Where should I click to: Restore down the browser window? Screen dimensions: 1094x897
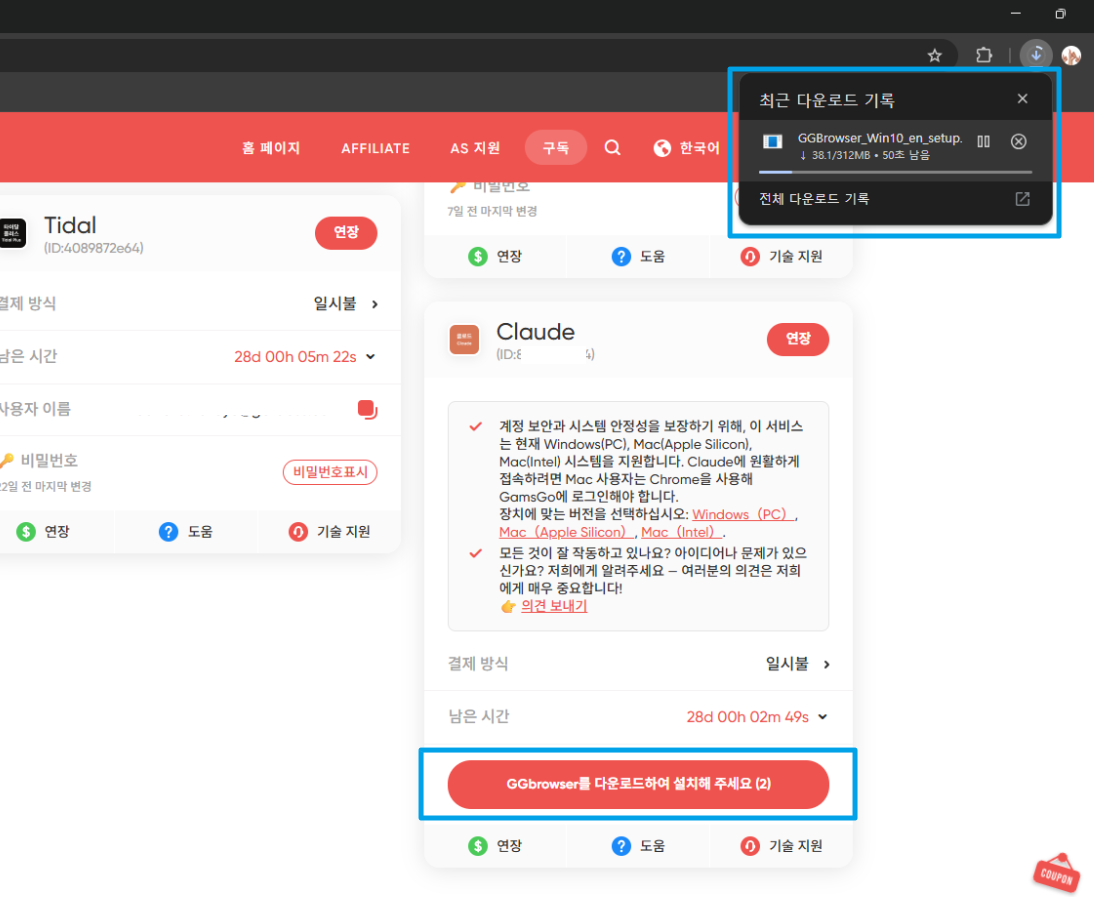pyautogui.click(x=1061, y=13)
